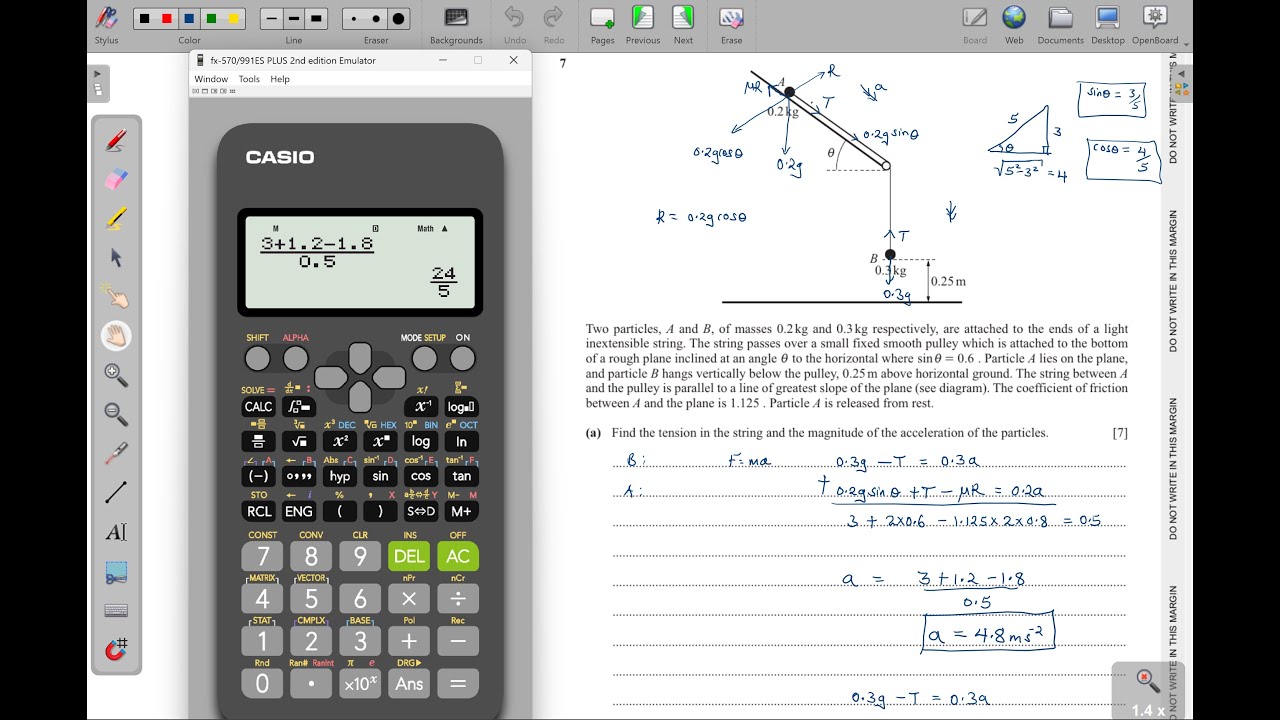Open the emulator Window menu
The width and height of the screenshot is (1280, 720).
point(211,79)
